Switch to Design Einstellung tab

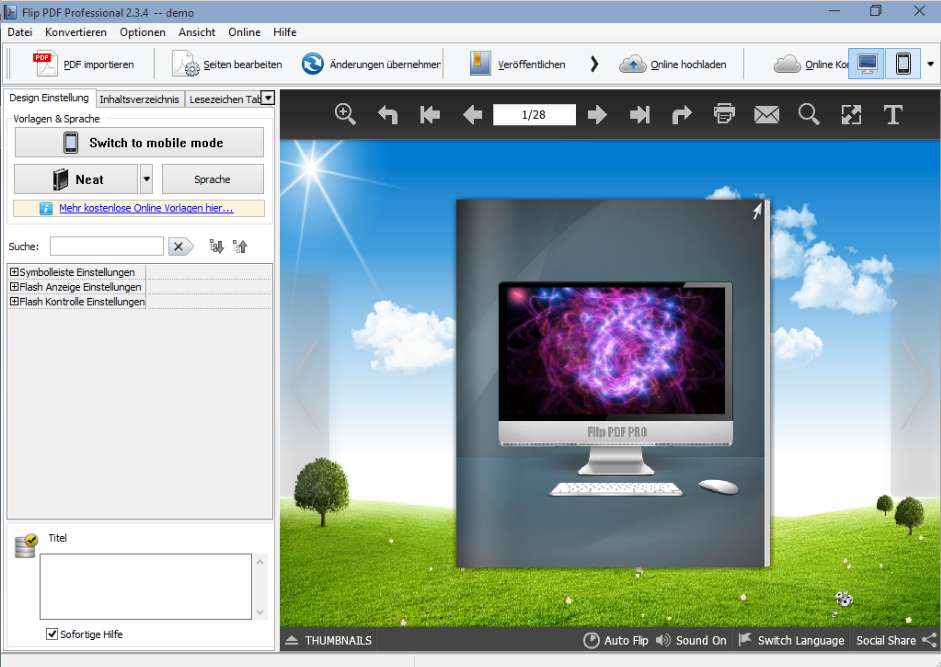coord(49,98)
